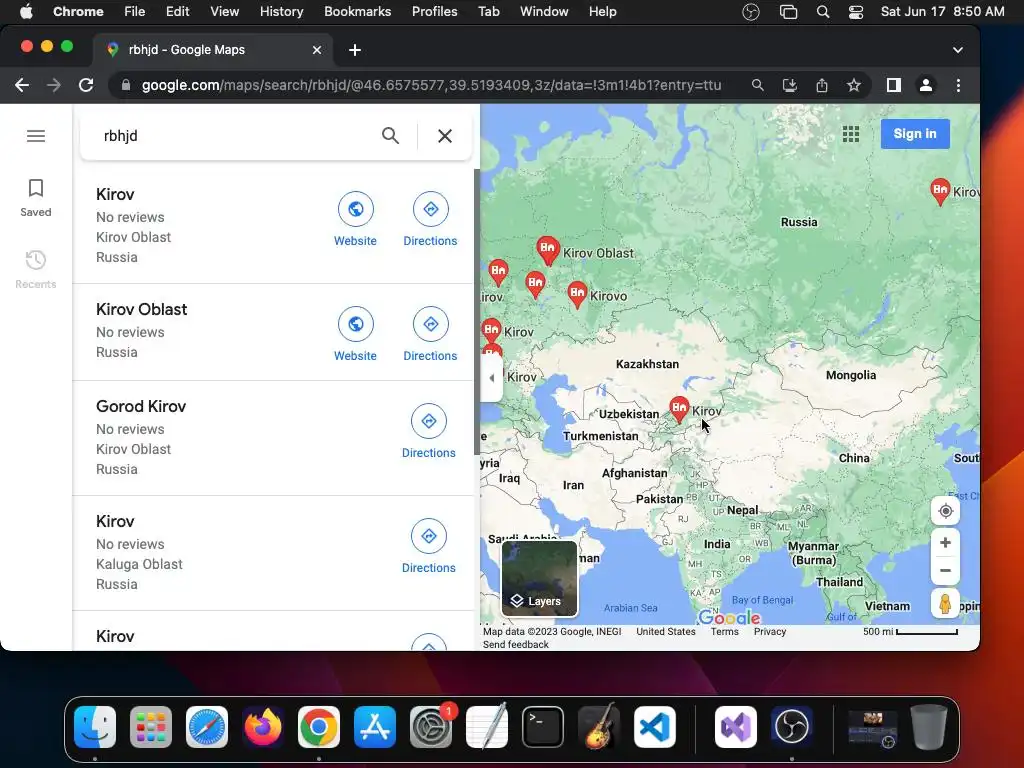Click the United States region link
Viewport: 1024px width, 768px height.
tap(665, 632)
